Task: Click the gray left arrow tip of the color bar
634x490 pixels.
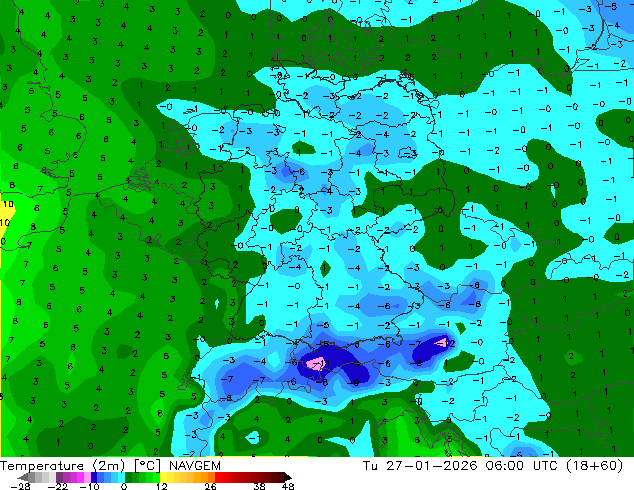Action: [x=23, y=477]
